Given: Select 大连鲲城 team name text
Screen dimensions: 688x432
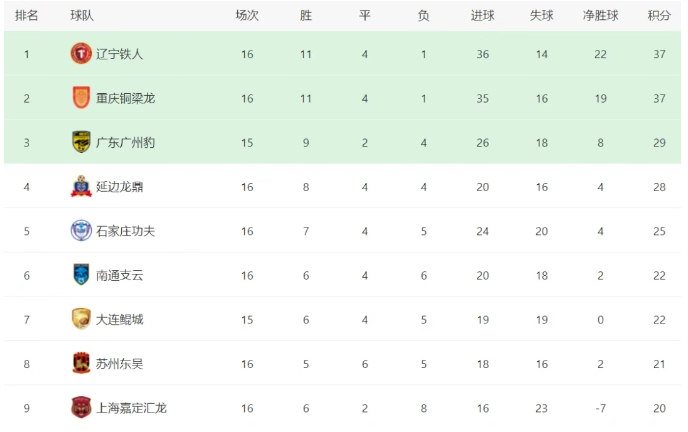Looking at the screenshot, I should (119, 319).
